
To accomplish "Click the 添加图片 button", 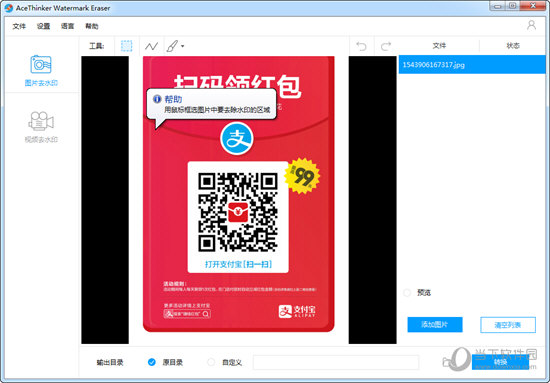I will coord(435,325).
